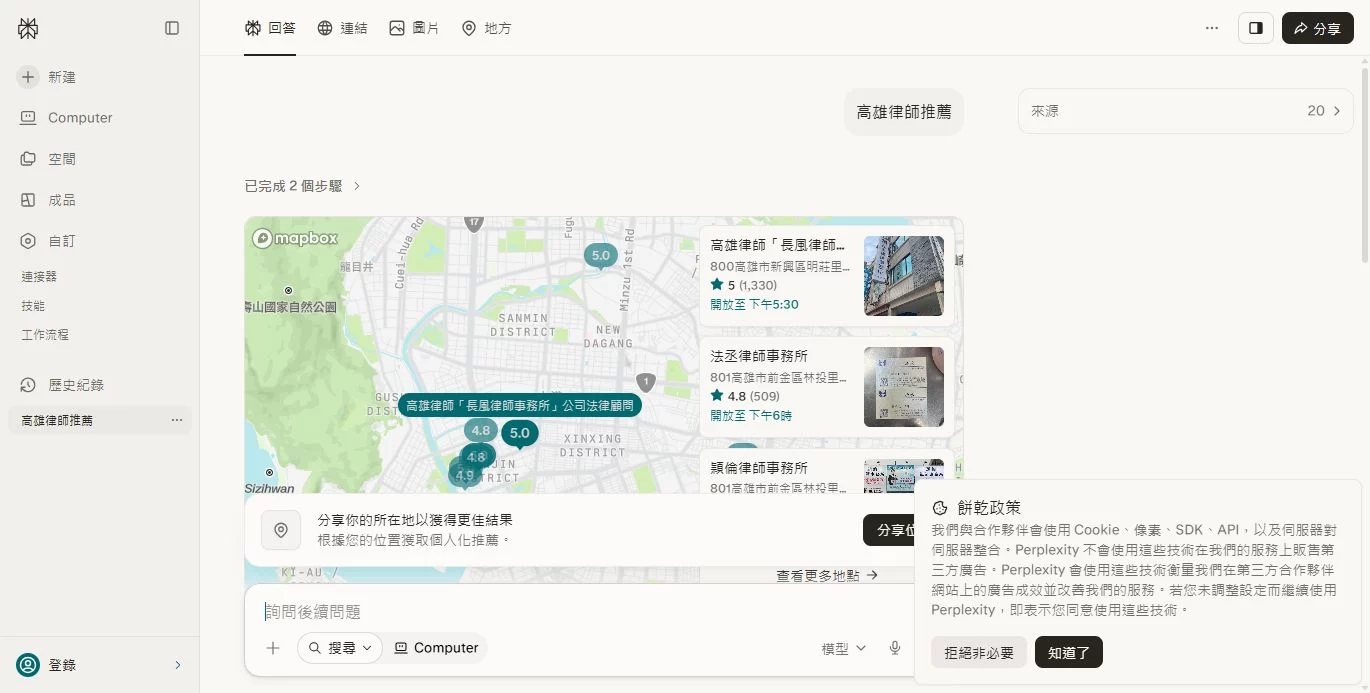Click 拒絕非必要 cookie button
The image size is (1370, 693).
(x=979, y=653)
